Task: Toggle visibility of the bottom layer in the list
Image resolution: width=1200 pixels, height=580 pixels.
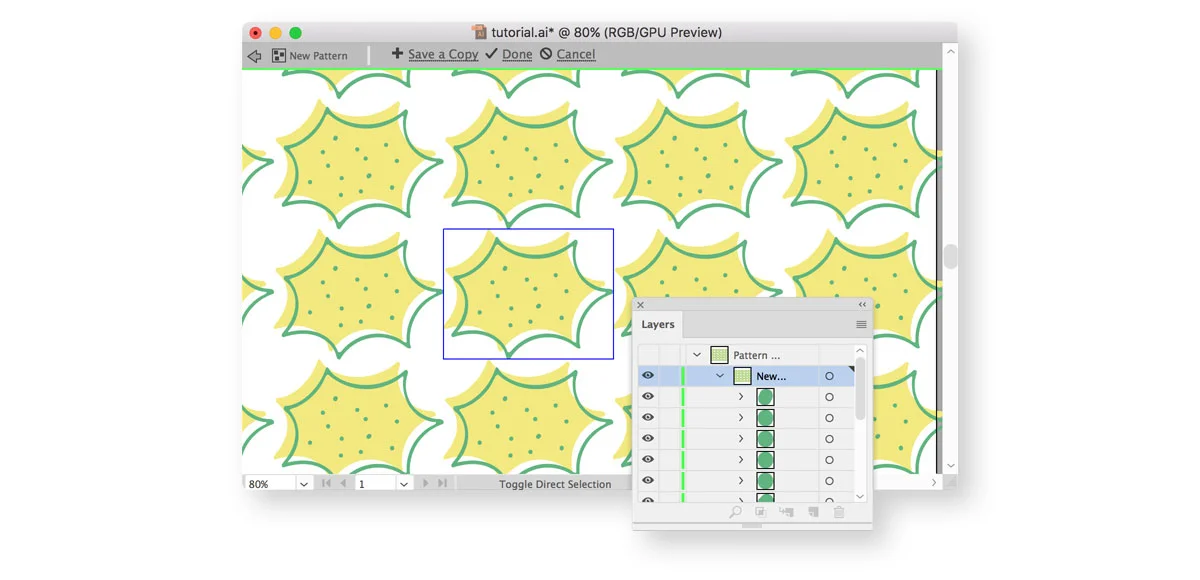Action: click(x=648, y=499)
